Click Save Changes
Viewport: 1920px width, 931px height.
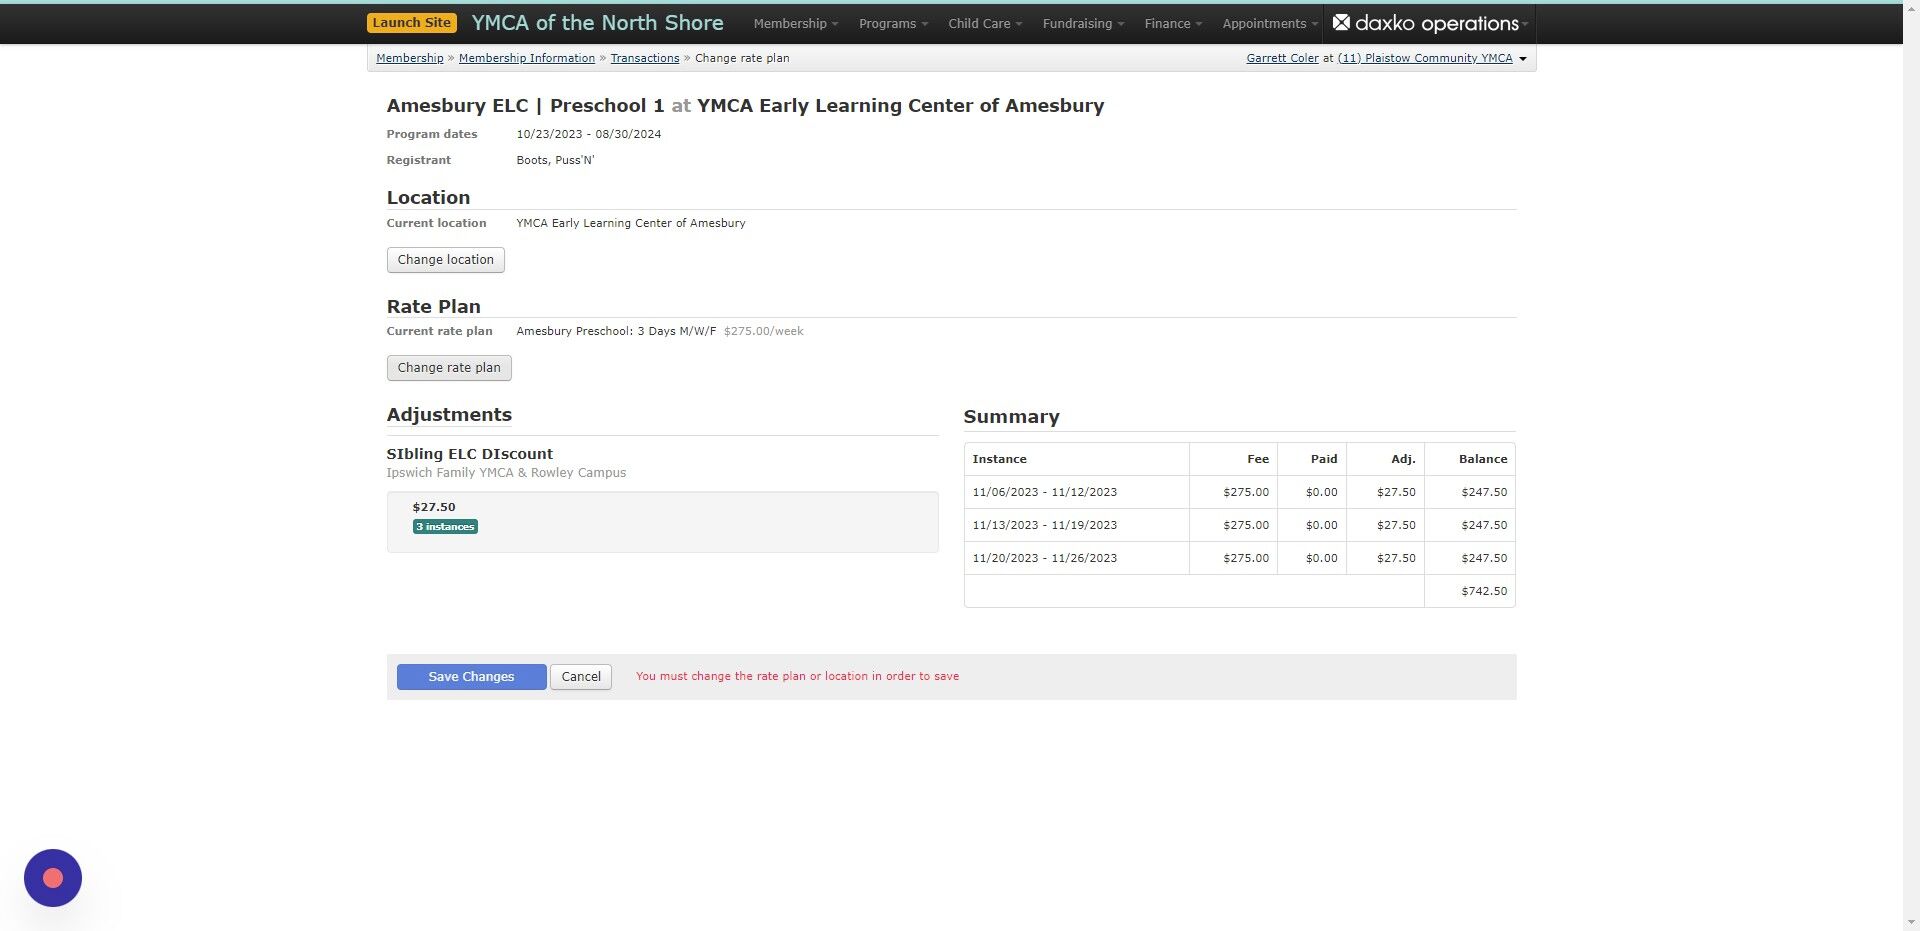[471, 676]
